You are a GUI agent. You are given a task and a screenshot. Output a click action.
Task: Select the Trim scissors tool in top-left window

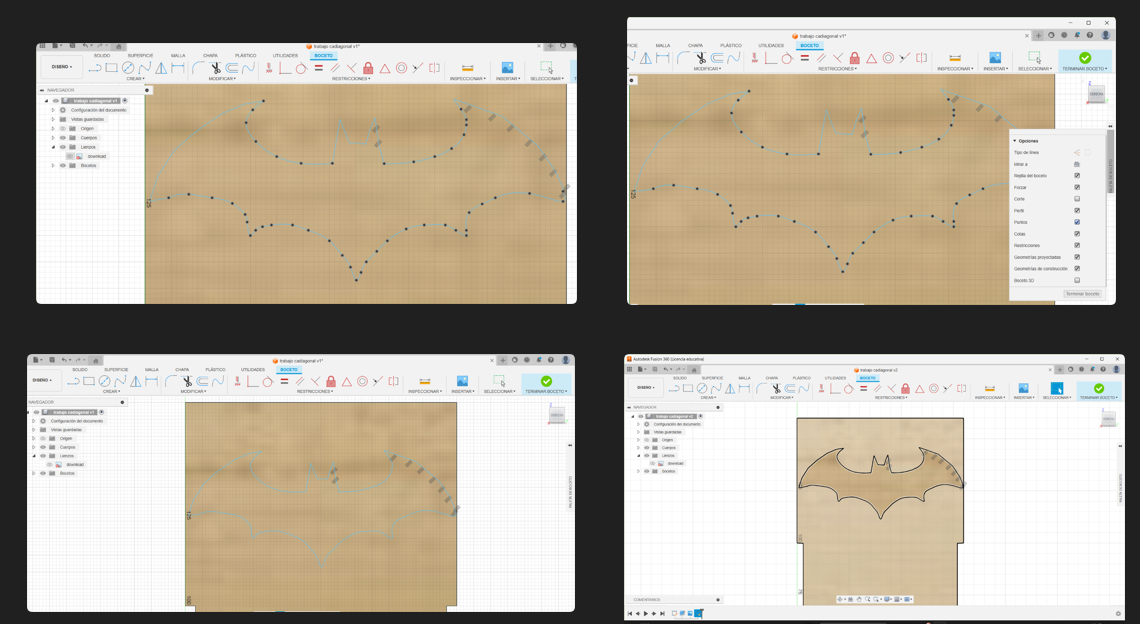(215, 68)
